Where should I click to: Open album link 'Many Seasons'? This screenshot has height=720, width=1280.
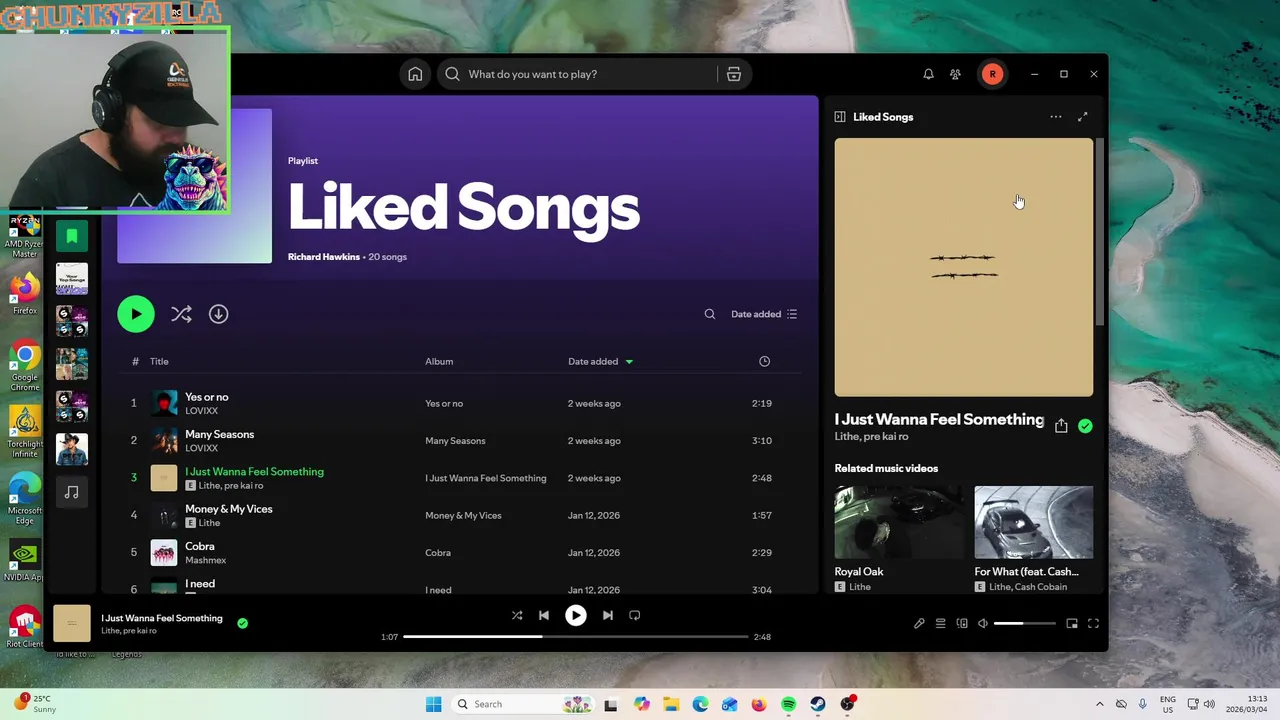point(455,440)
